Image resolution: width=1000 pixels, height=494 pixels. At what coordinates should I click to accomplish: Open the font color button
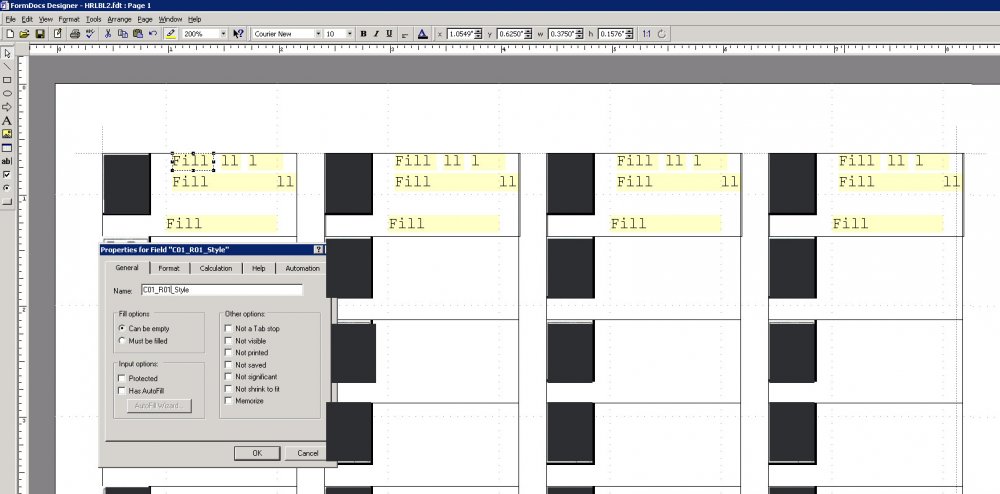coord(422,34)
